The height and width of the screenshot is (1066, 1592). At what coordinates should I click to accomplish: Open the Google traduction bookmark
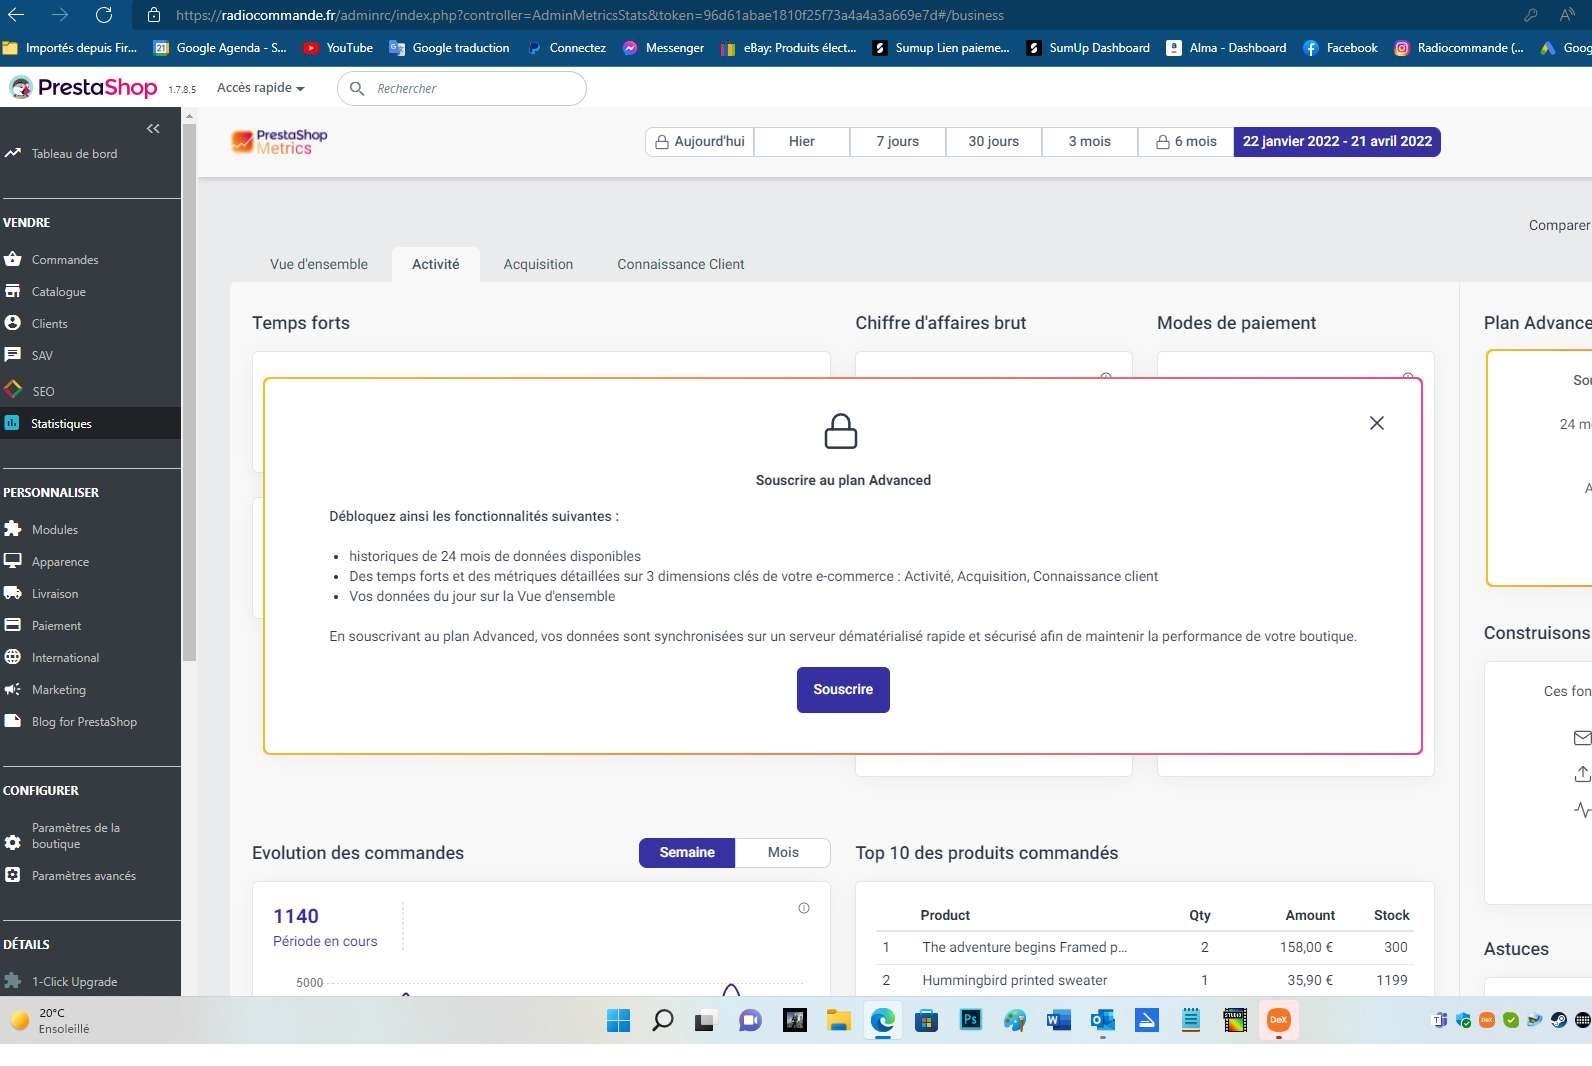click(x=449, y=48)
